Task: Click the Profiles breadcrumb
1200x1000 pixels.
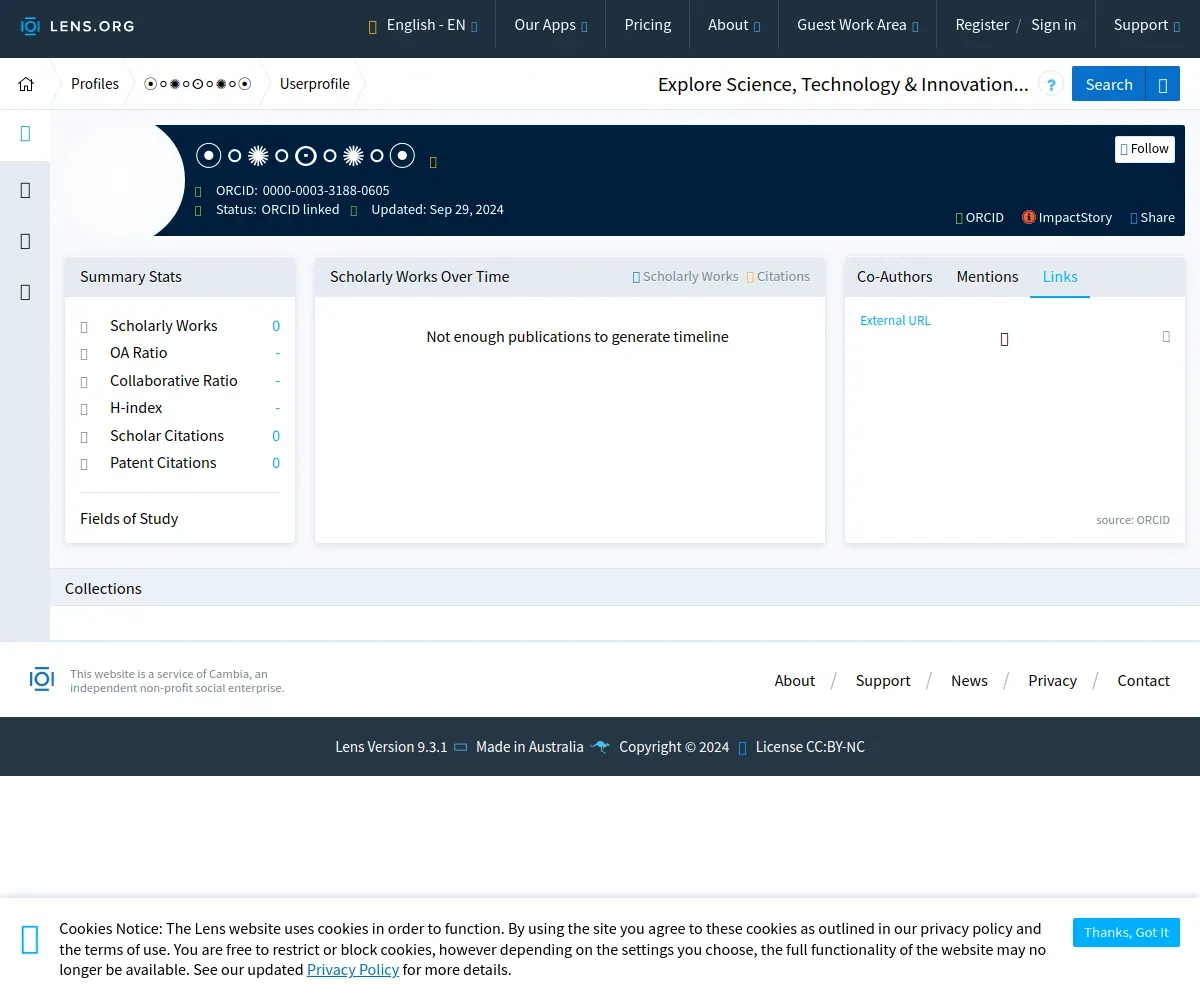Action: coord(95,84)
